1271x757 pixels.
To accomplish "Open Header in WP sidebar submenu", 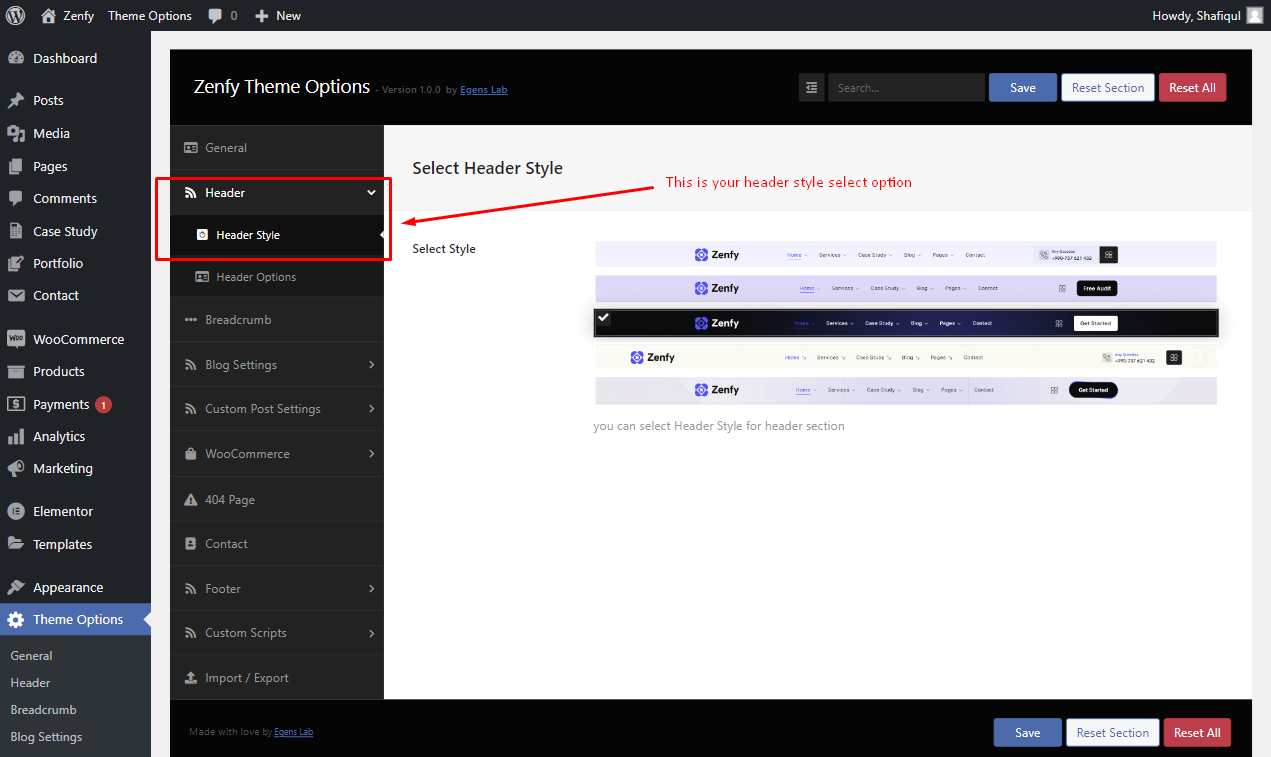I will click(x=30, y=683).
